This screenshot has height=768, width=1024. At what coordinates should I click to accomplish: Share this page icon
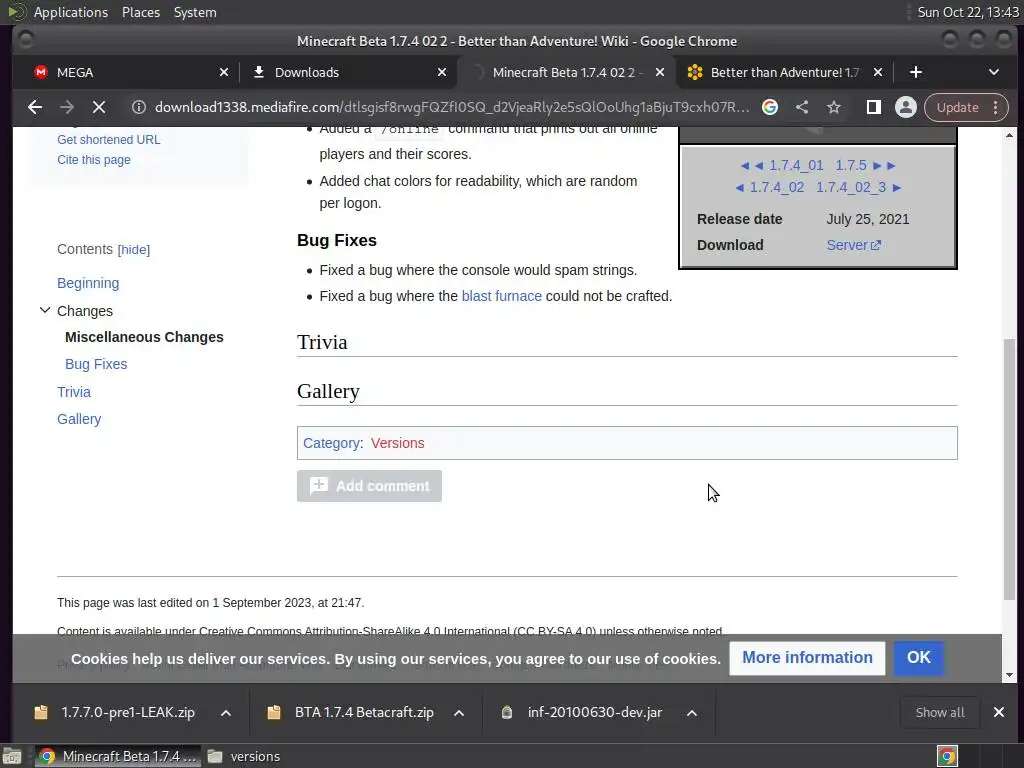(x=802, y=107)
